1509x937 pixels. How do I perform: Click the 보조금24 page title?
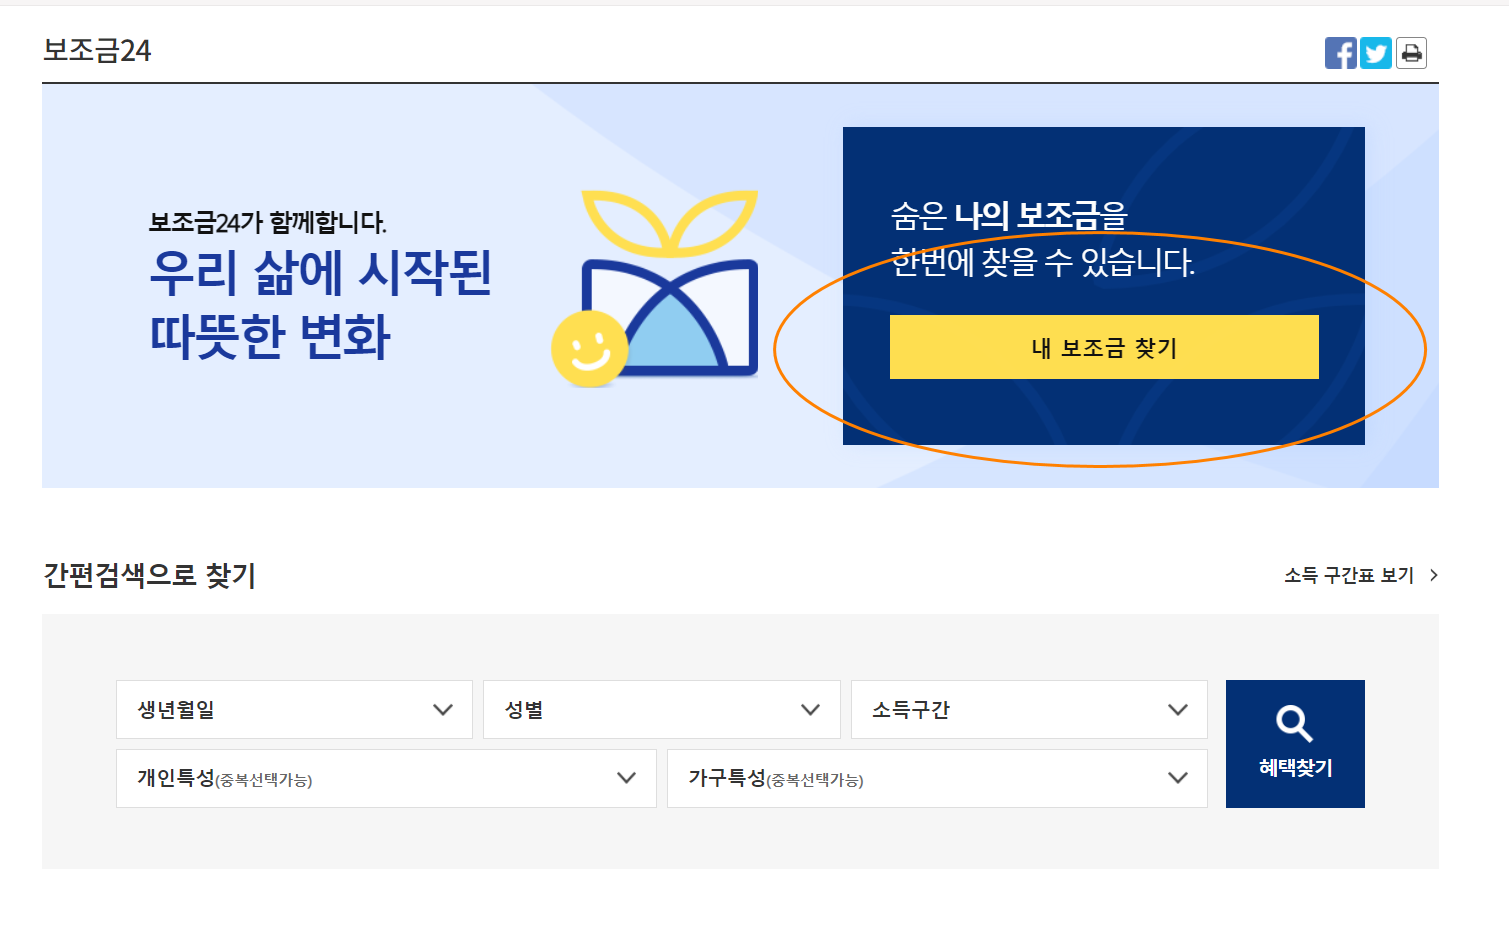coord(97,50)
